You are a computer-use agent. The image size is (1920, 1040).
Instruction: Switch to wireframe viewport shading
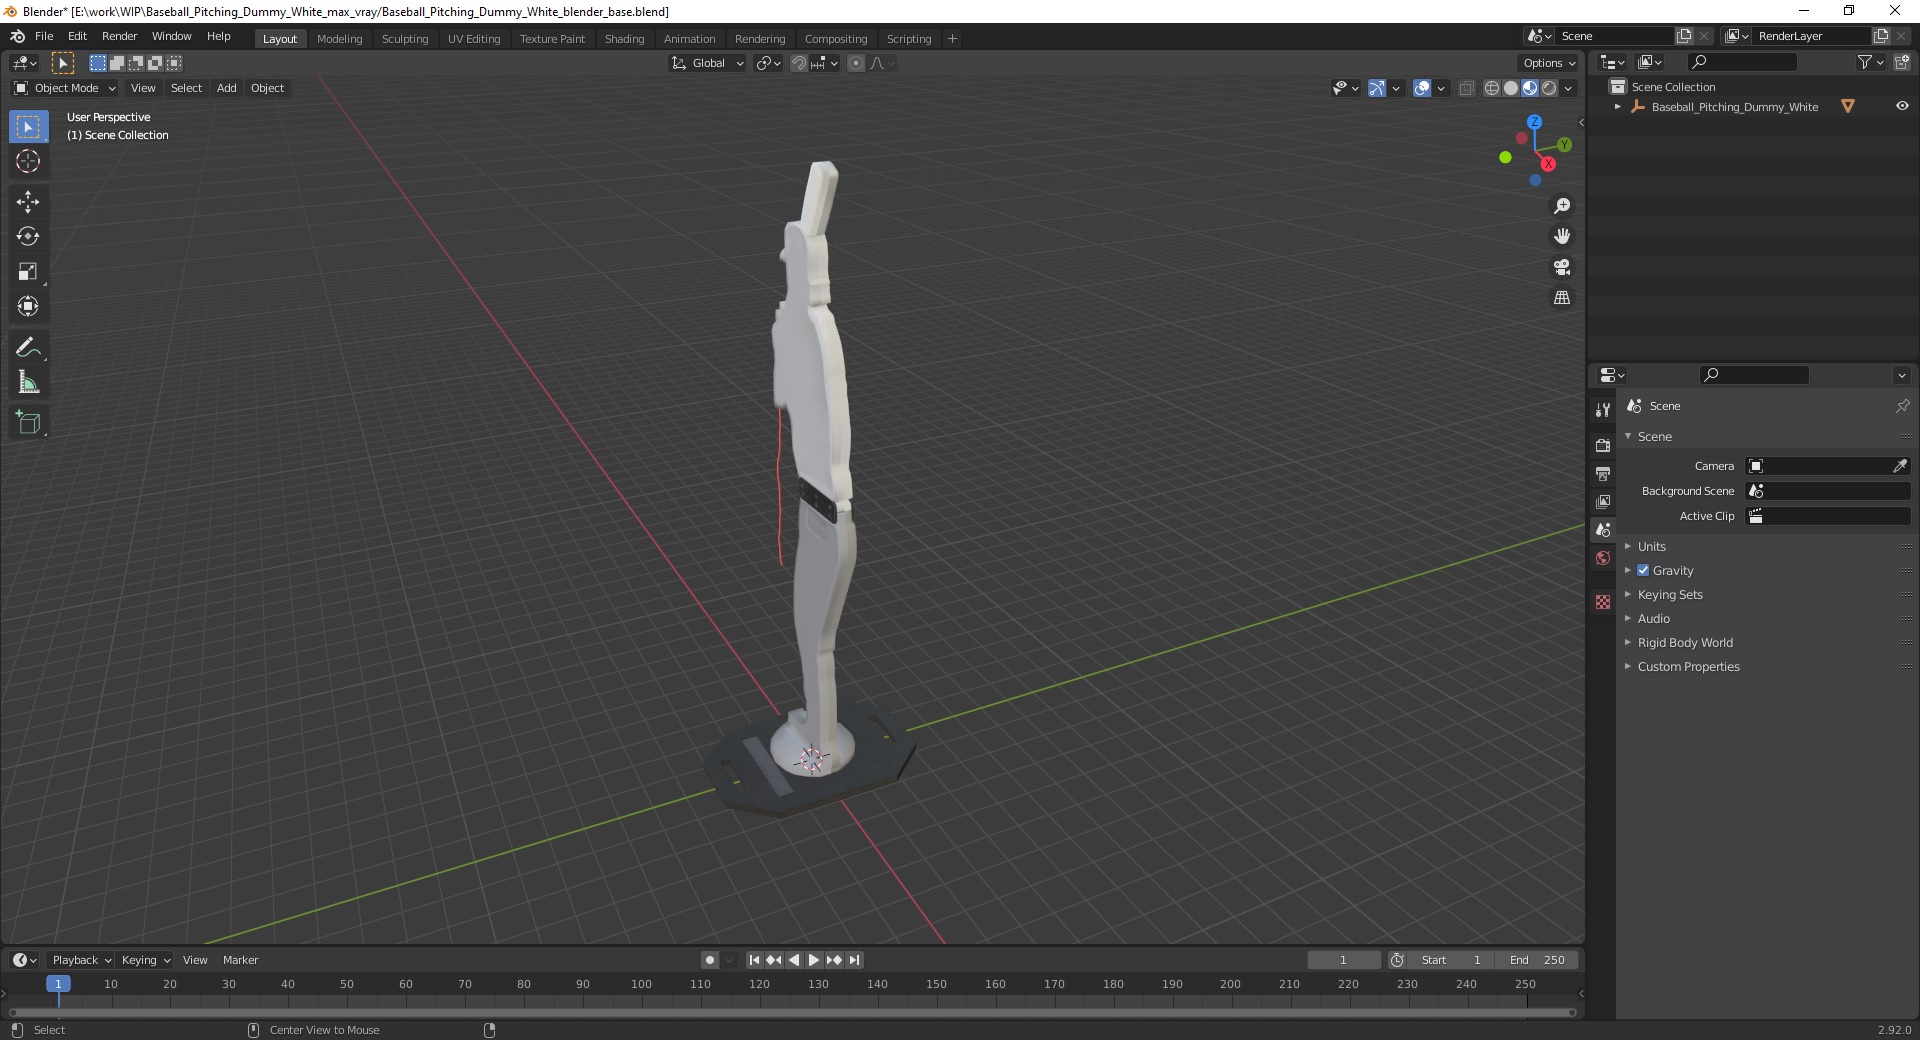coord(1492,88)
